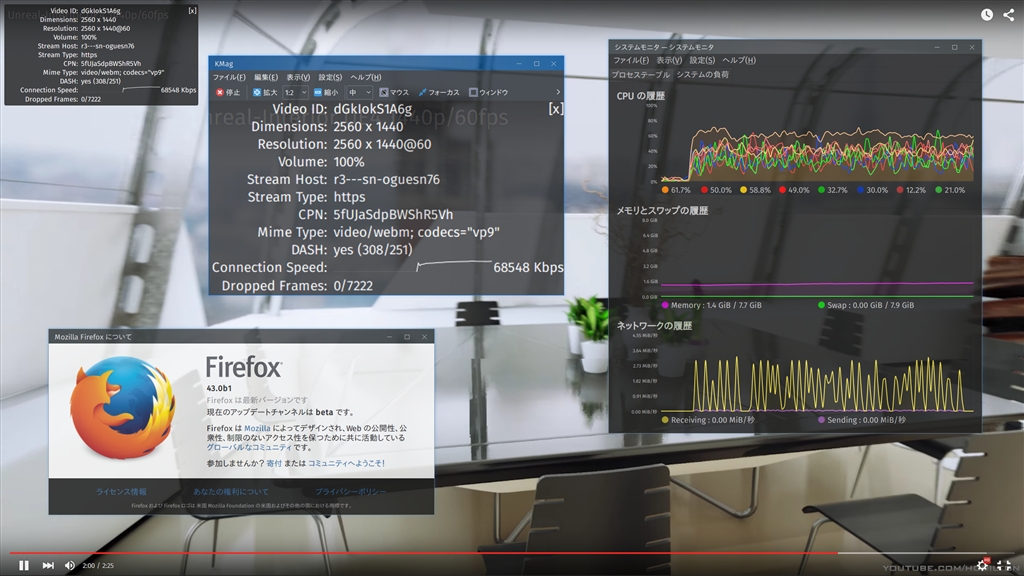
Task: Click the 68548 Kbps text in stats overlay
Action: 178,90
